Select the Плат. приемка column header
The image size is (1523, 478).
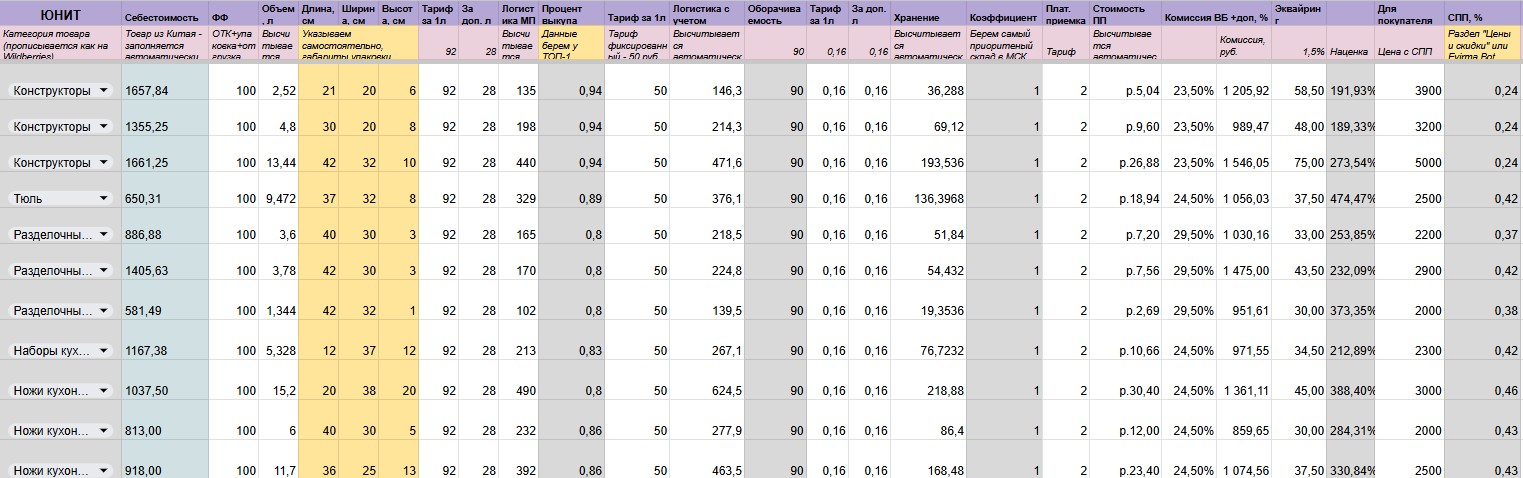[x=1066, y=14]
